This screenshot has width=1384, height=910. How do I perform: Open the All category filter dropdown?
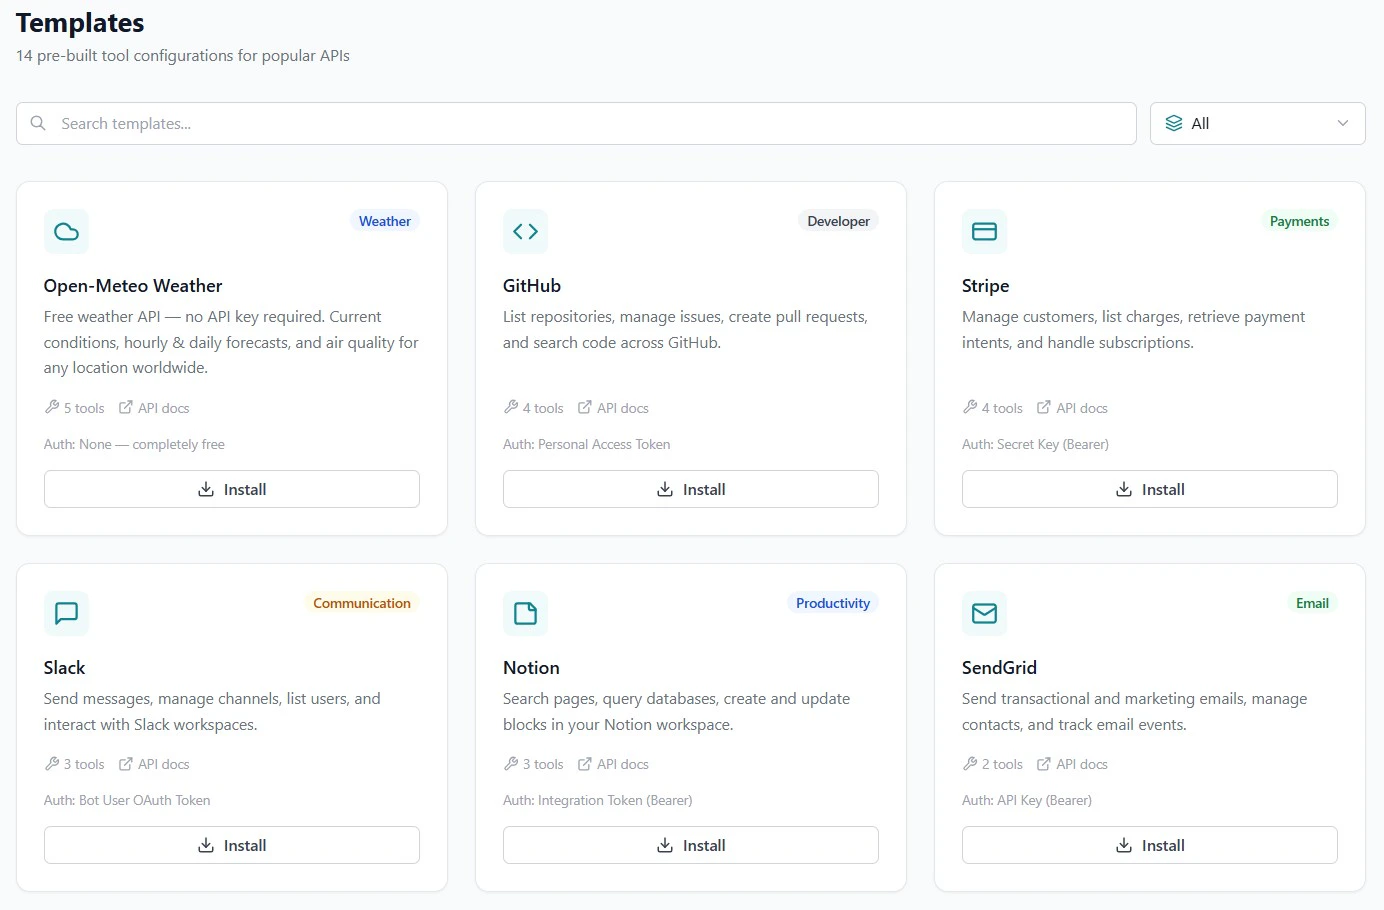pos(1257,123)
